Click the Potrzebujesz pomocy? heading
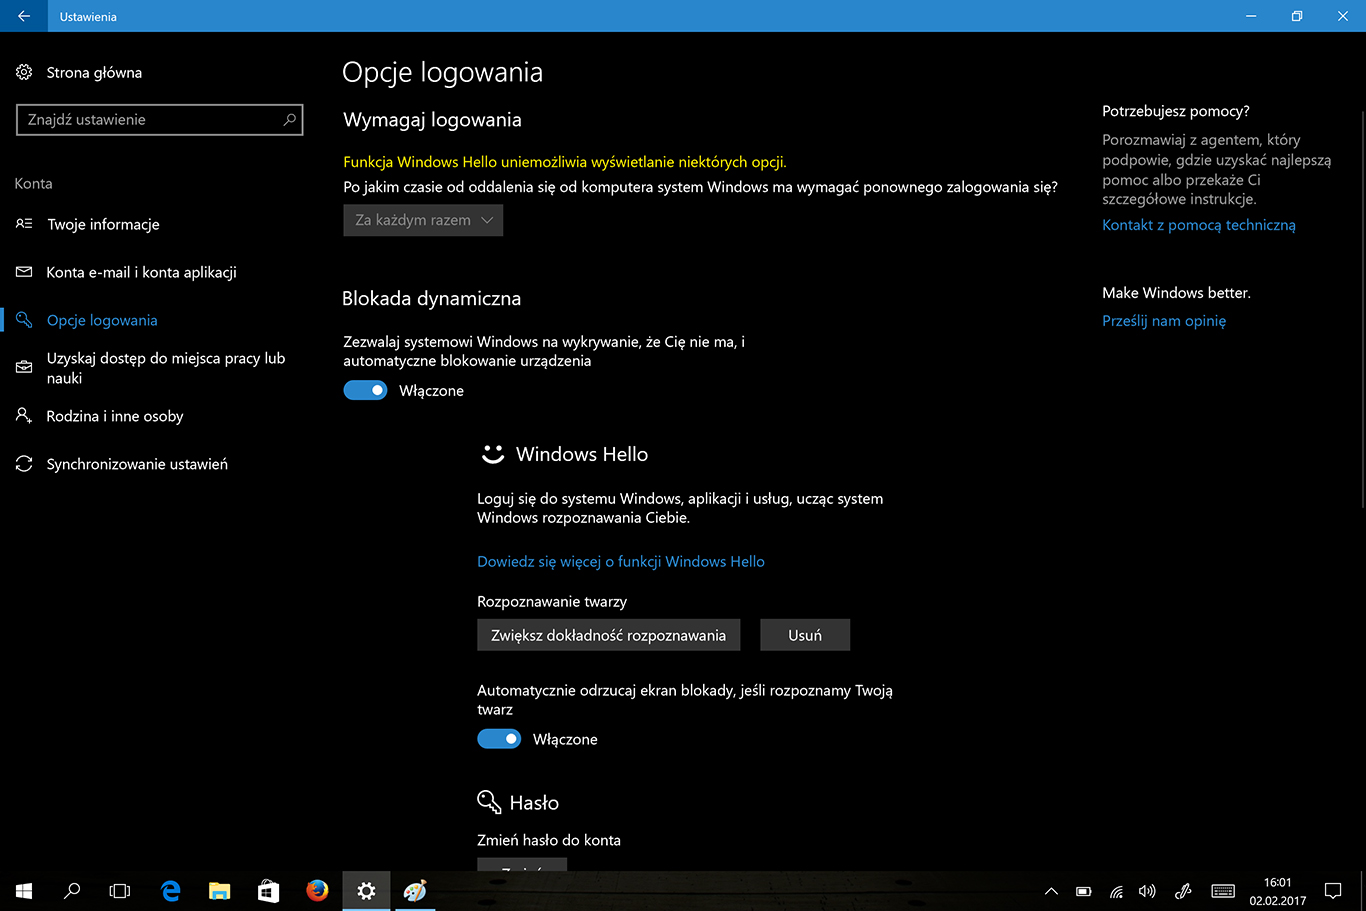 click(1176, 111)
